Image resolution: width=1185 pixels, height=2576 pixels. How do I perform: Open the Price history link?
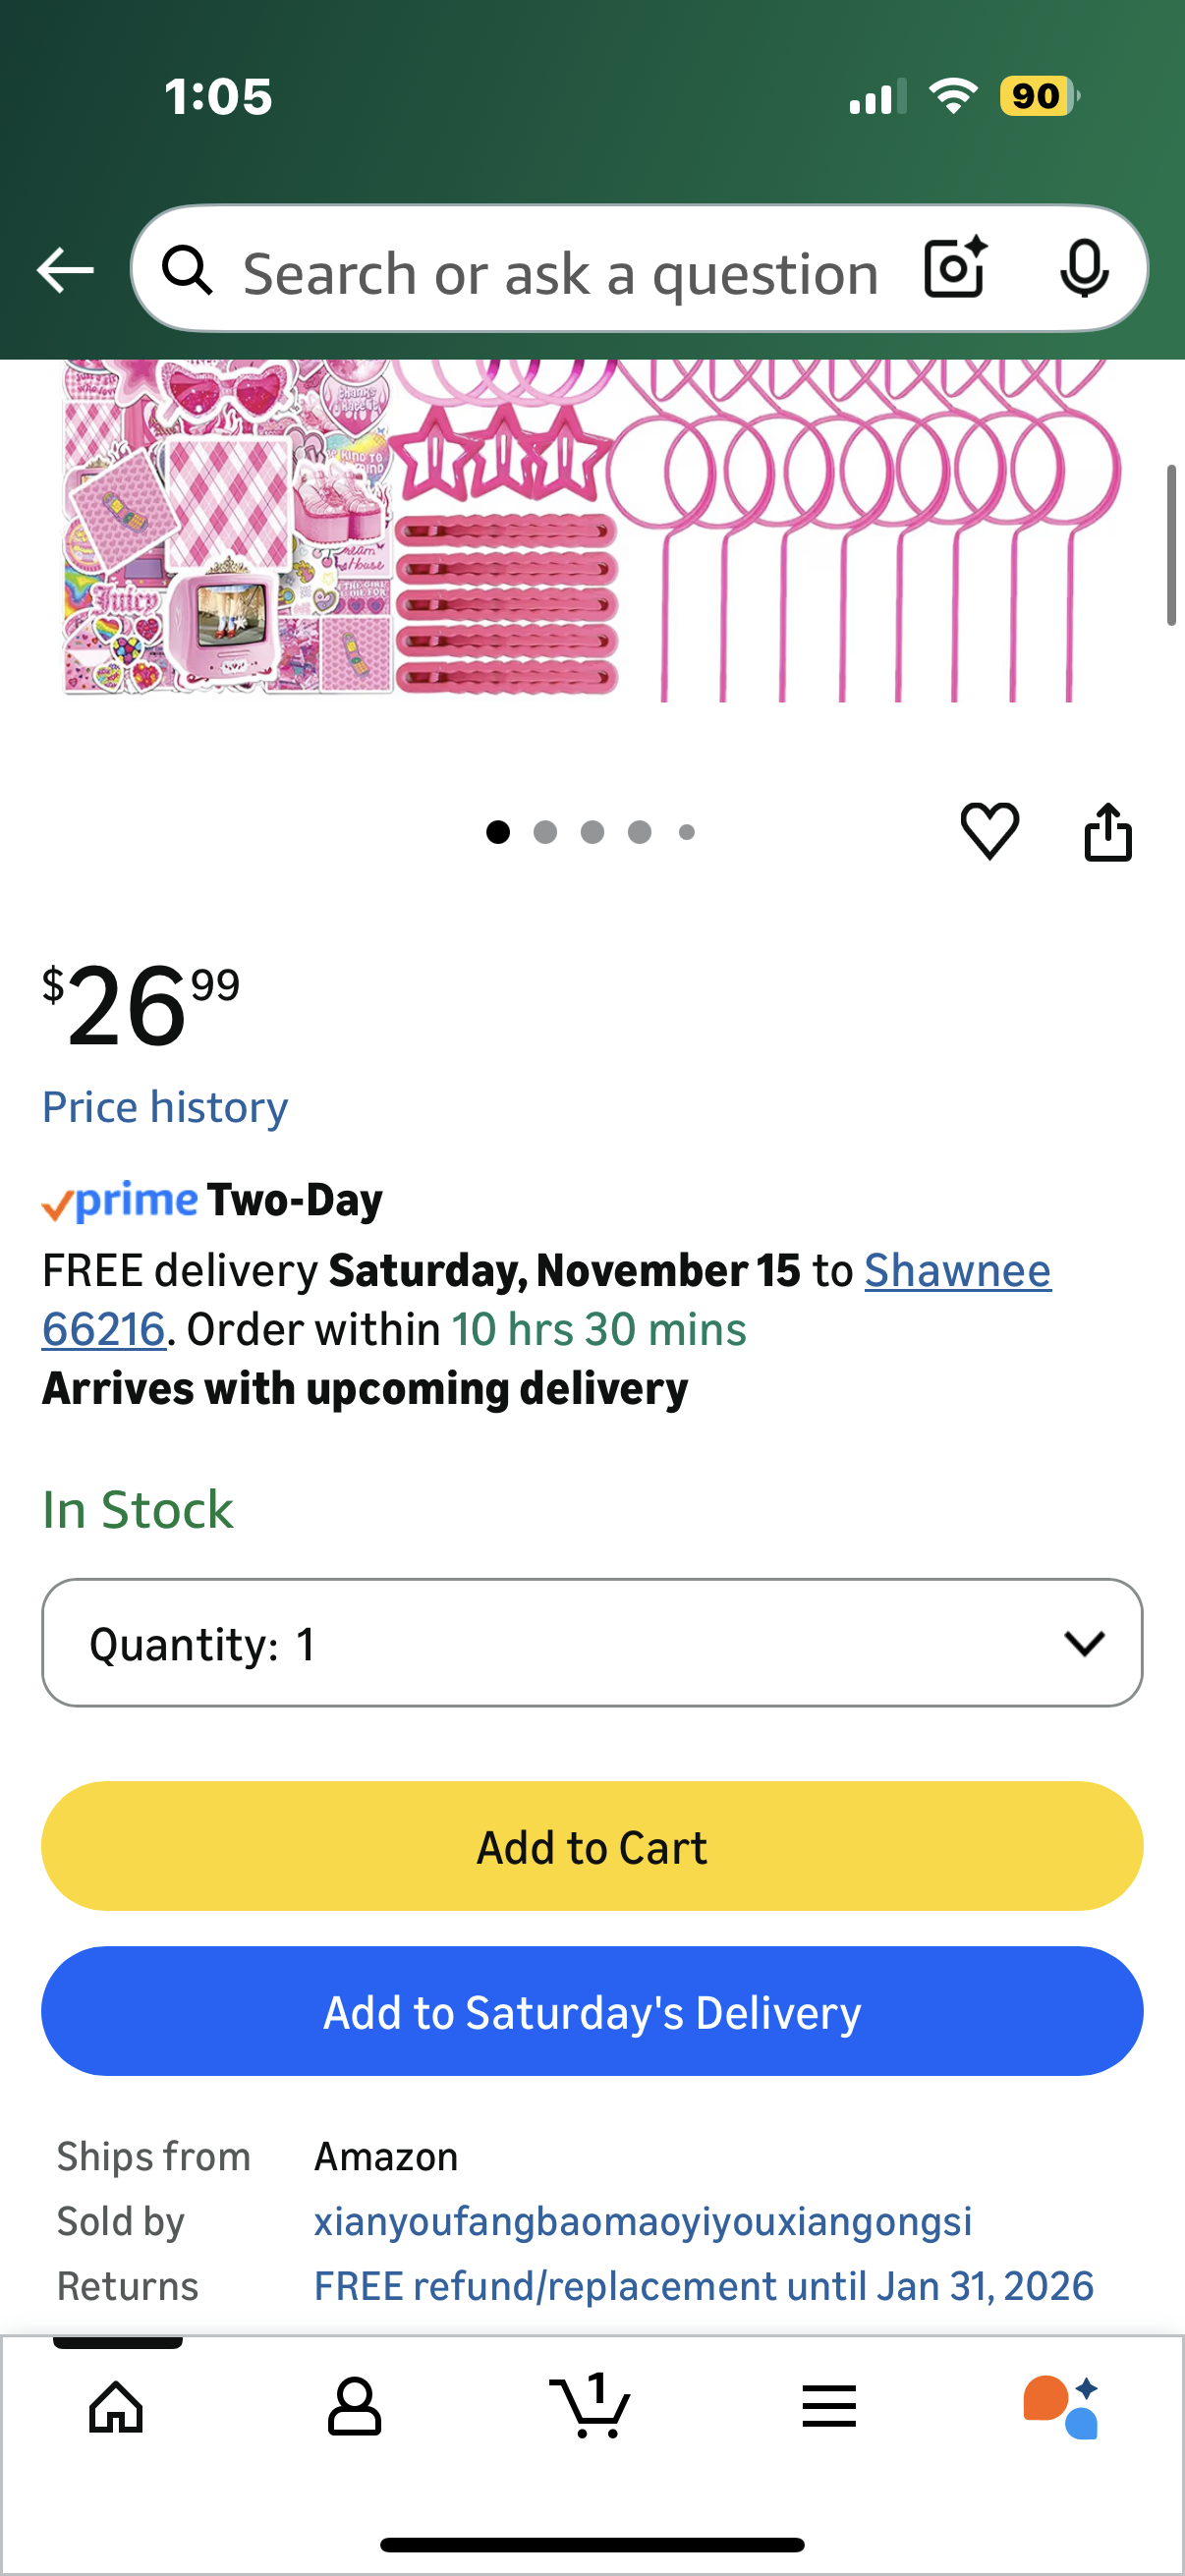pos(165,1107)
